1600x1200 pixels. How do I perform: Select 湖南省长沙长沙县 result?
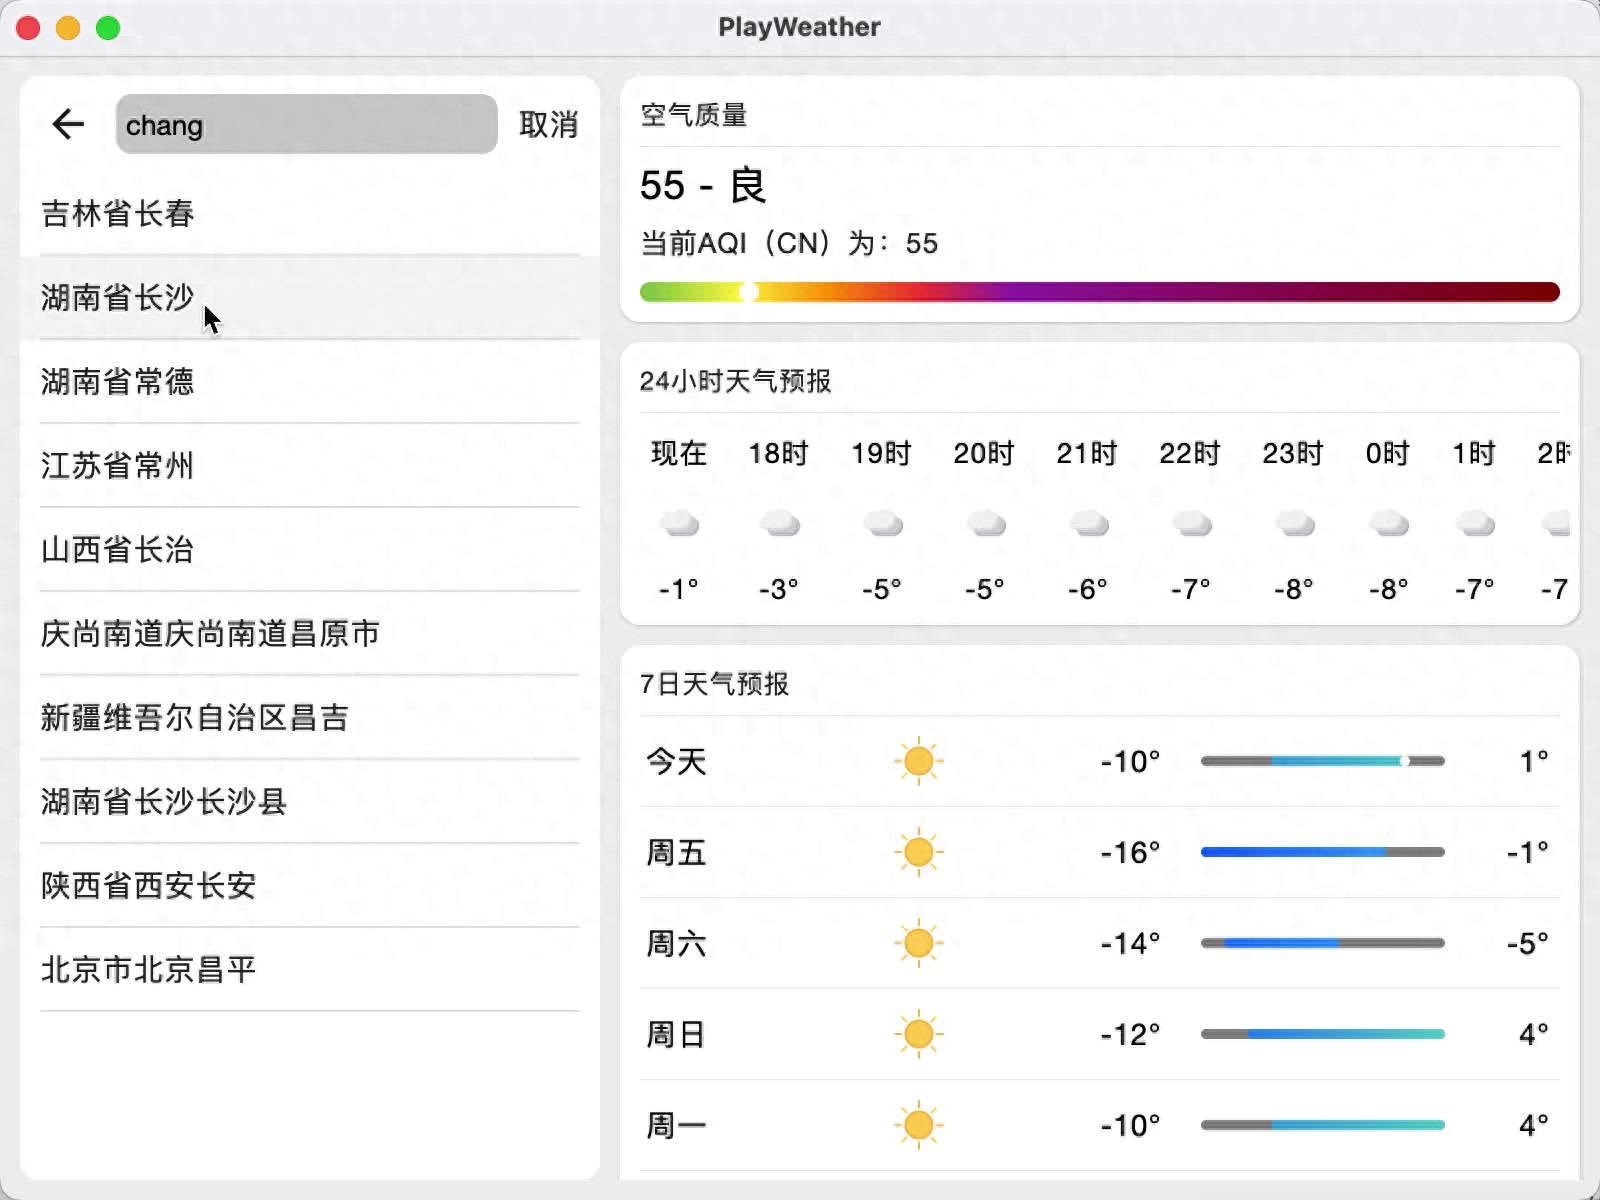coord(309,801)
